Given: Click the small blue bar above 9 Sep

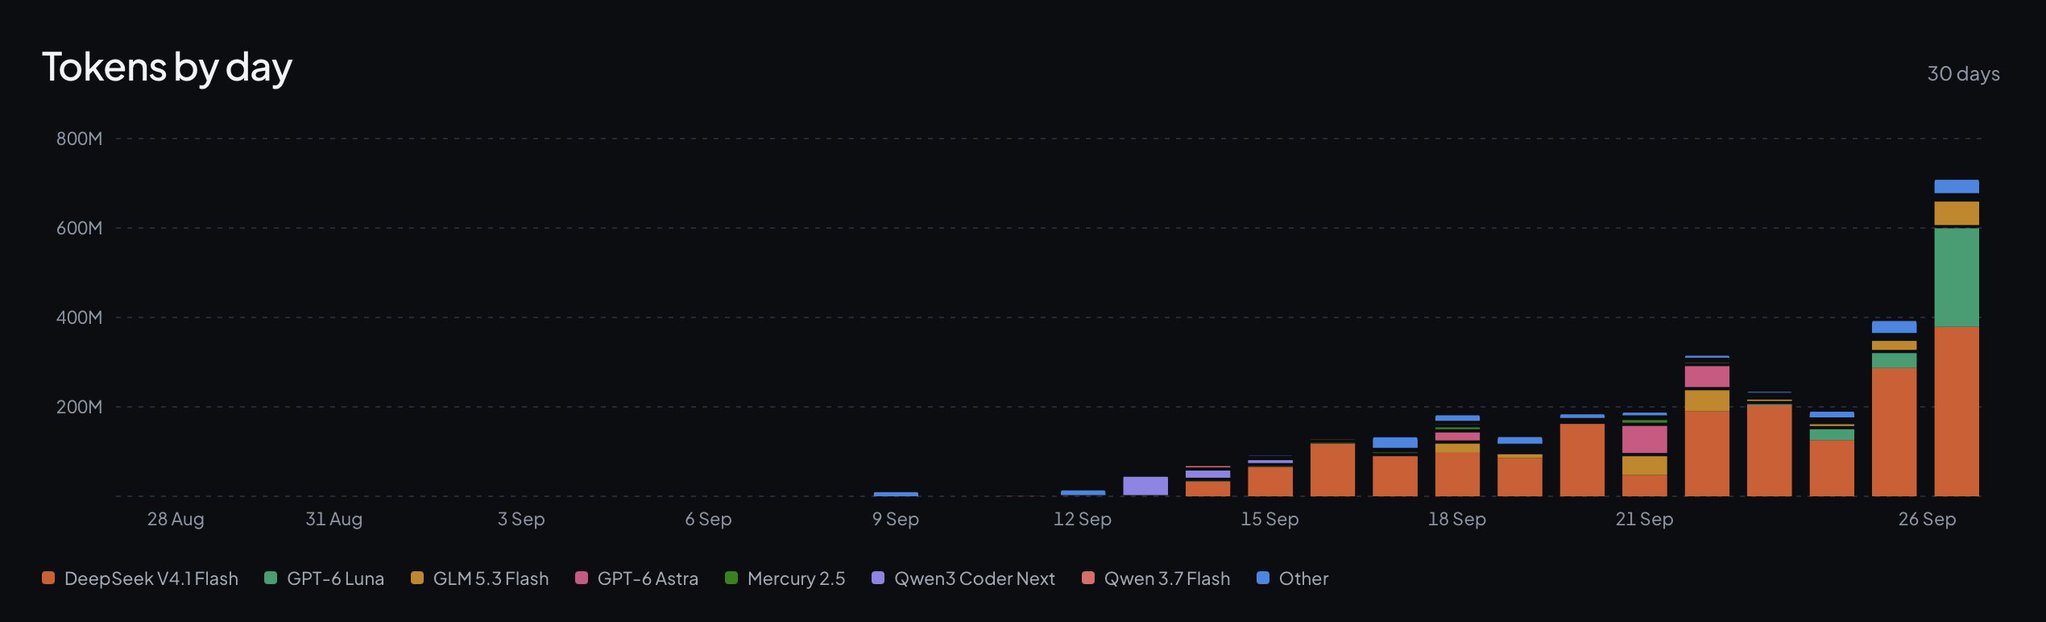Looking at the screenshot, I should pyautogui.click(x=896, y=494).
